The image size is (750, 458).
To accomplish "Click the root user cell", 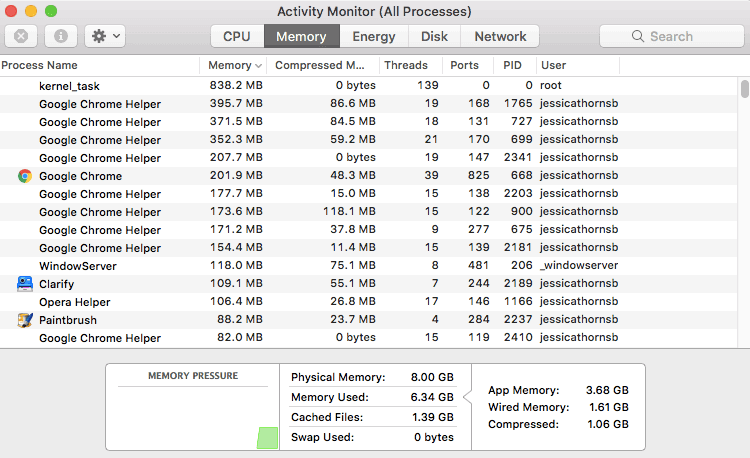I will pyautogui.click(x=551, y=86).
